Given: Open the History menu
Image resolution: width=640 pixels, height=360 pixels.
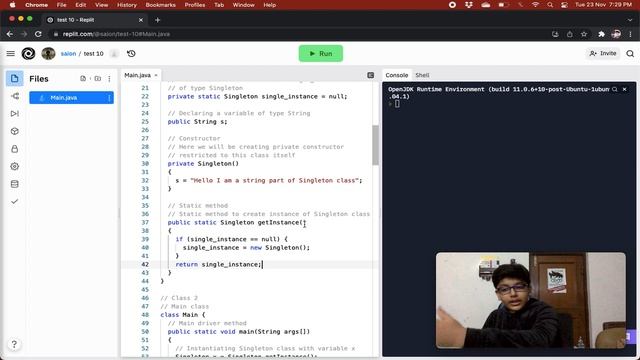Looking at the screenshot, I should pos(127,5).
